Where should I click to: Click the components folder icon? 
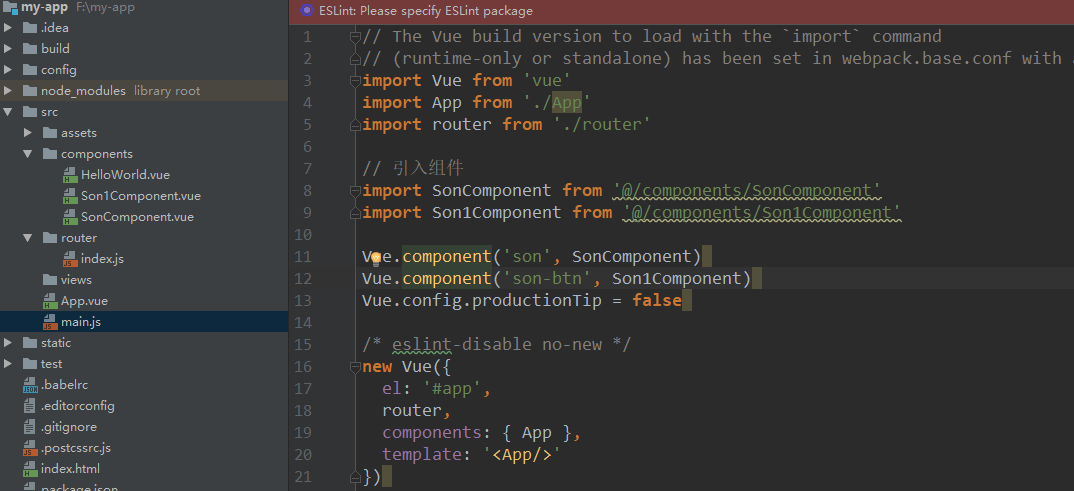click(49, 154)
